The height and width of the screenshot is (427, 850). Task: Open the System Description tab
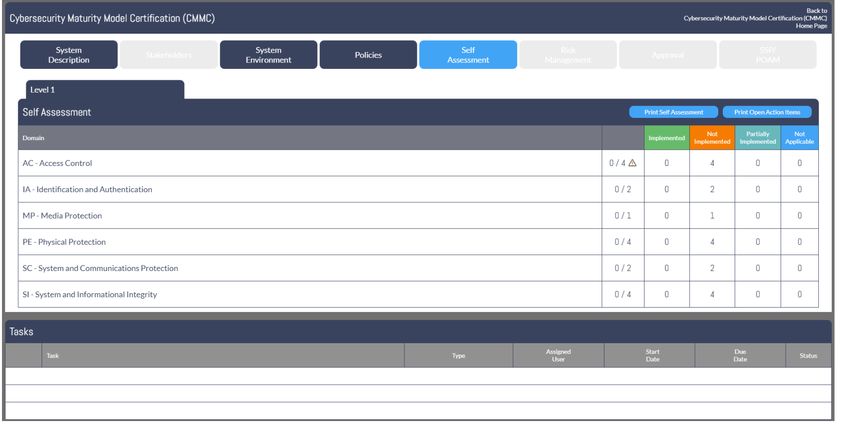pos(69,55)
